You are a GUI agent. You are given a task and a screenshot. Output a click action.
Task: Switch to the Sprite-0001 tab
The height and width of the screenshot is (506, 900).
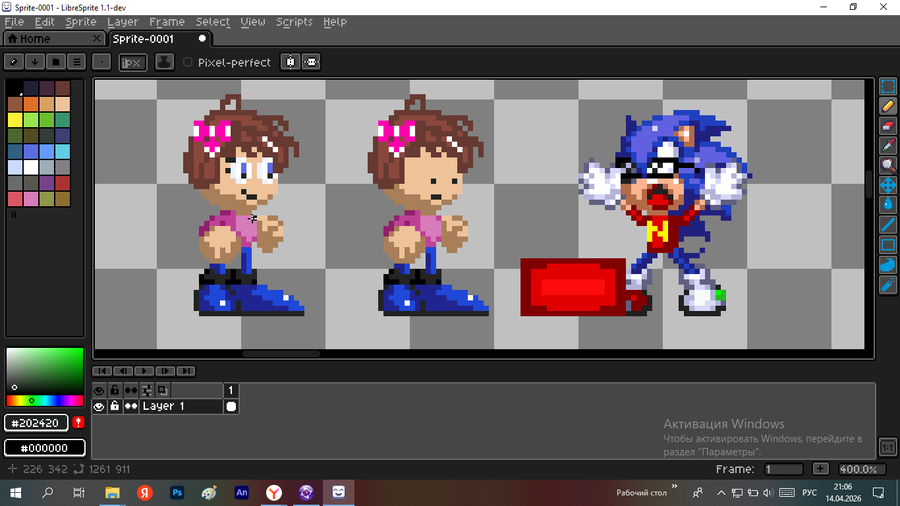coord(159,38)
